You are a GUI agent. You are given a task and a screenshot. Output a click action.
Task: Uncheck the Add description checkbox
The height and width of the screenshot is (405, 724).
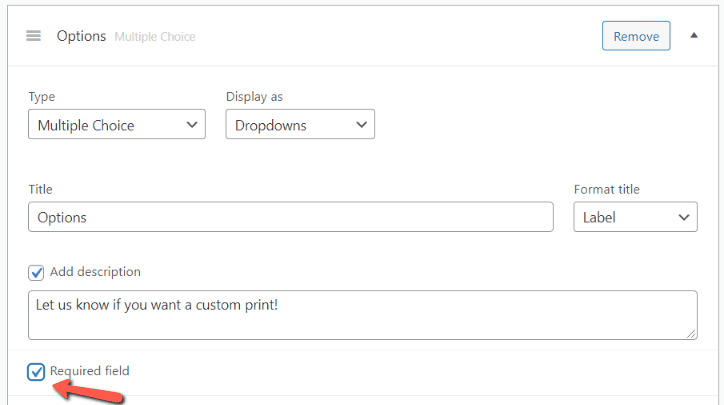[36, 272]
